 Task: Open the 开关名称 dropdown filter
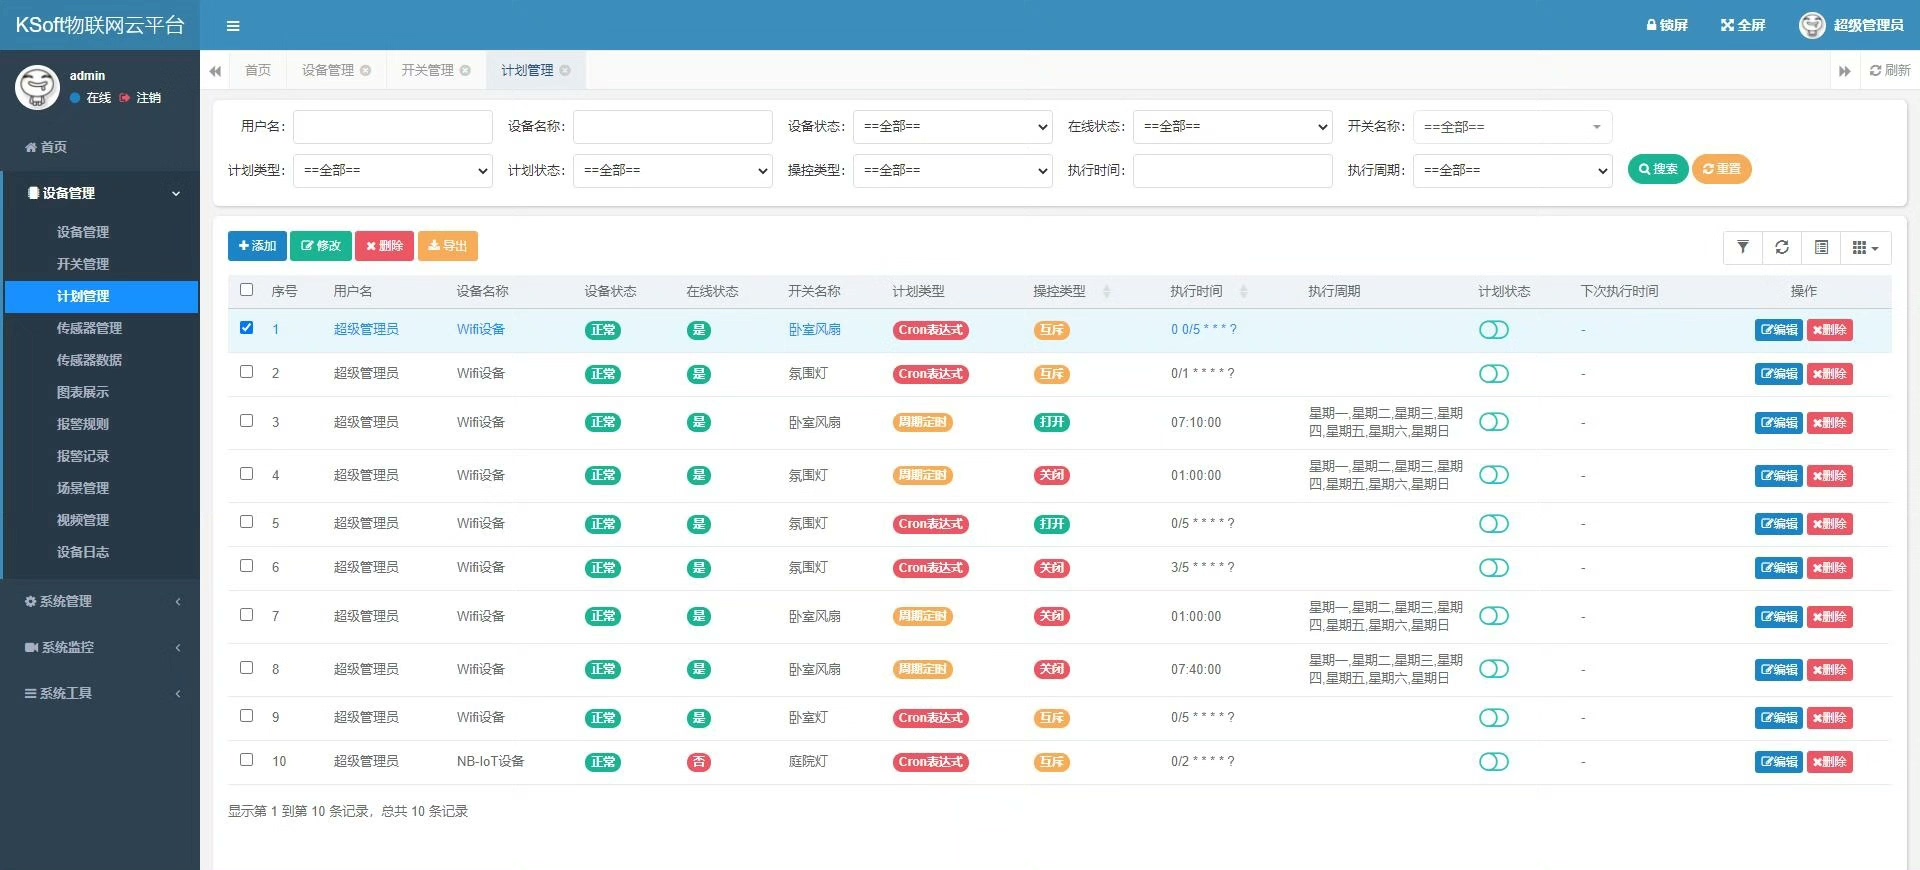pyautogui.click(x=1512, y=127)
